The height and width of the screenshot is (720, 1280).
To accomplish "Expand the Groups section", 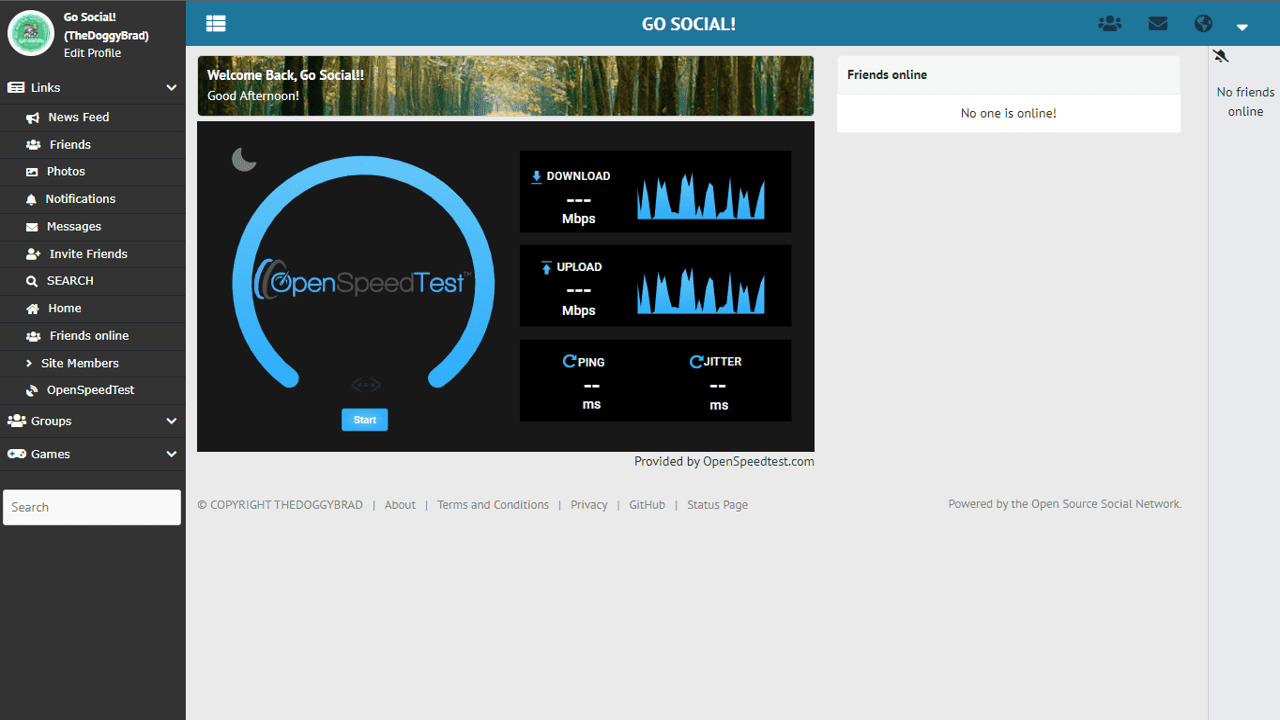I will point(171,421).
